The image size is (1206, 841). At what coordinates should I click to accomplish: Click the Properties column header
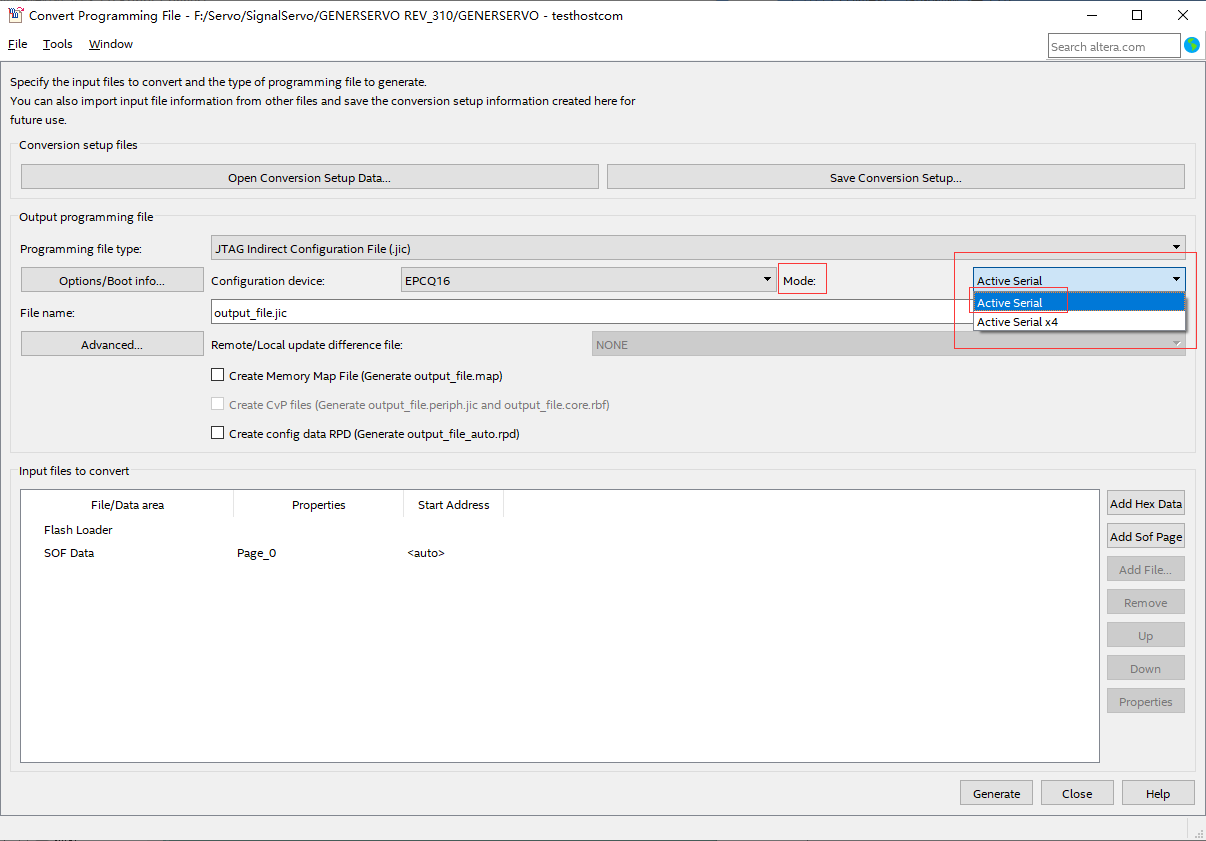click(319, 504)
